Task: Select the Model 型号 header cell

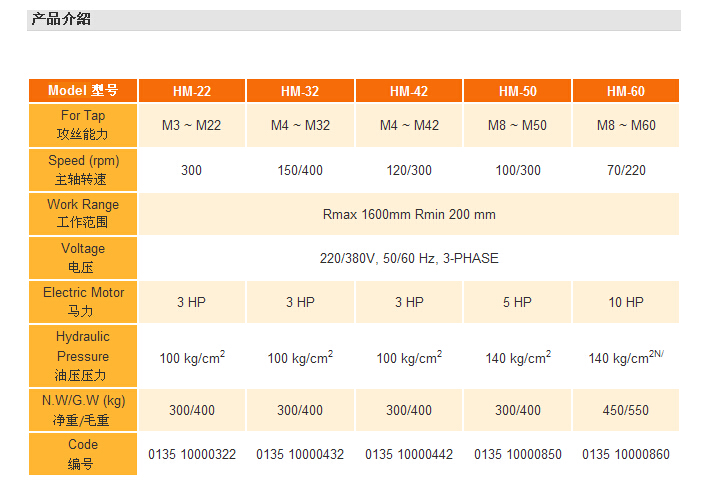Action: 83,91
